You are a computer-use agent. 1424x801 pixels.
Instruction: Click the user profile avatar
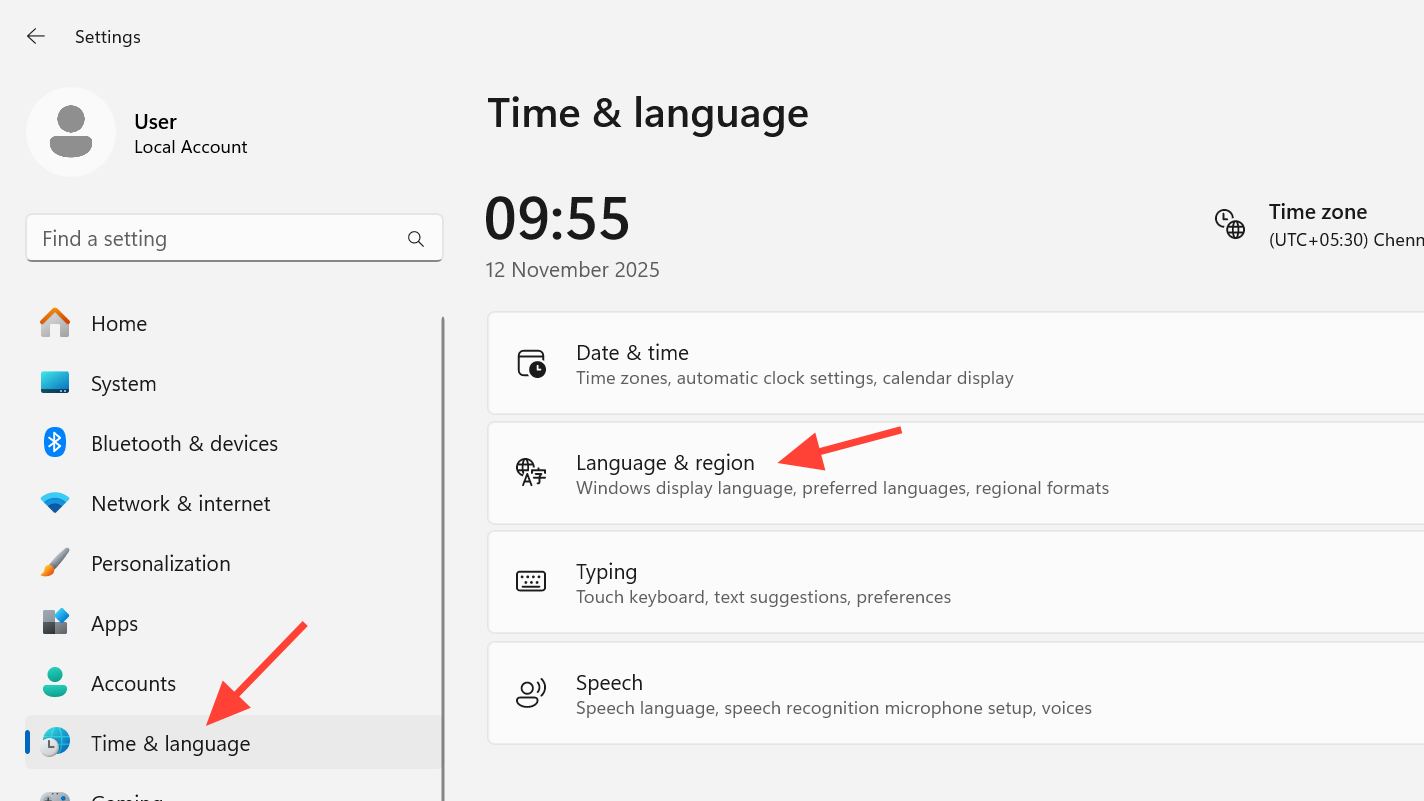(71, 132)
